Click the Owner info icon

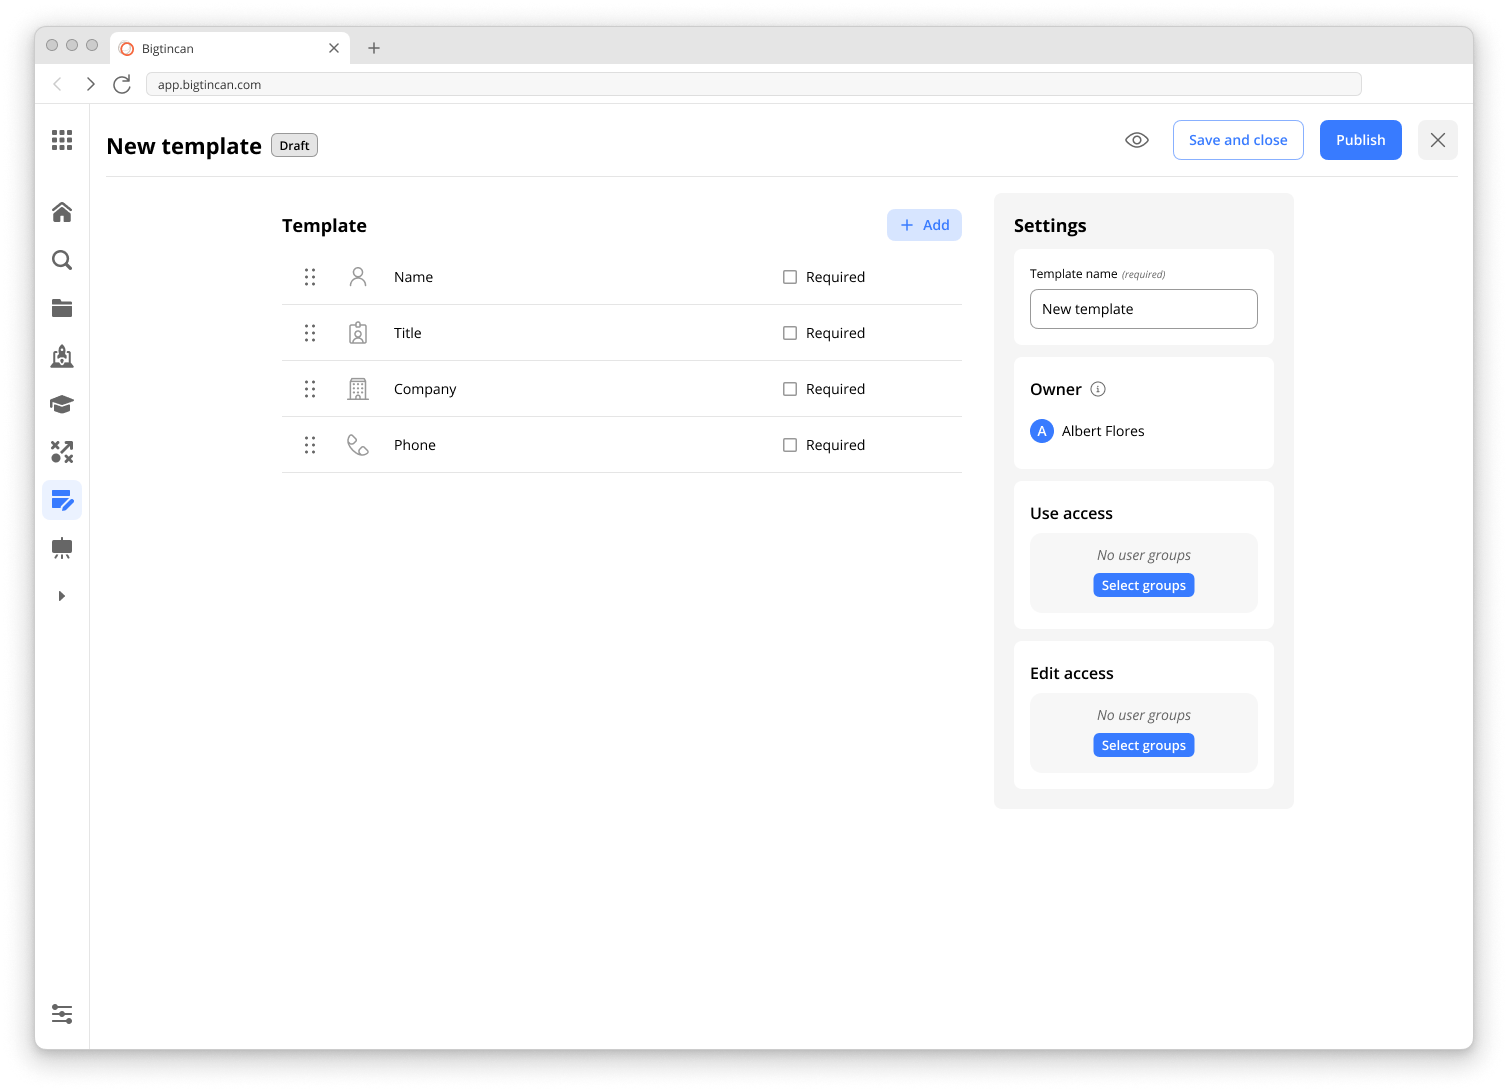pos(1098,389)
